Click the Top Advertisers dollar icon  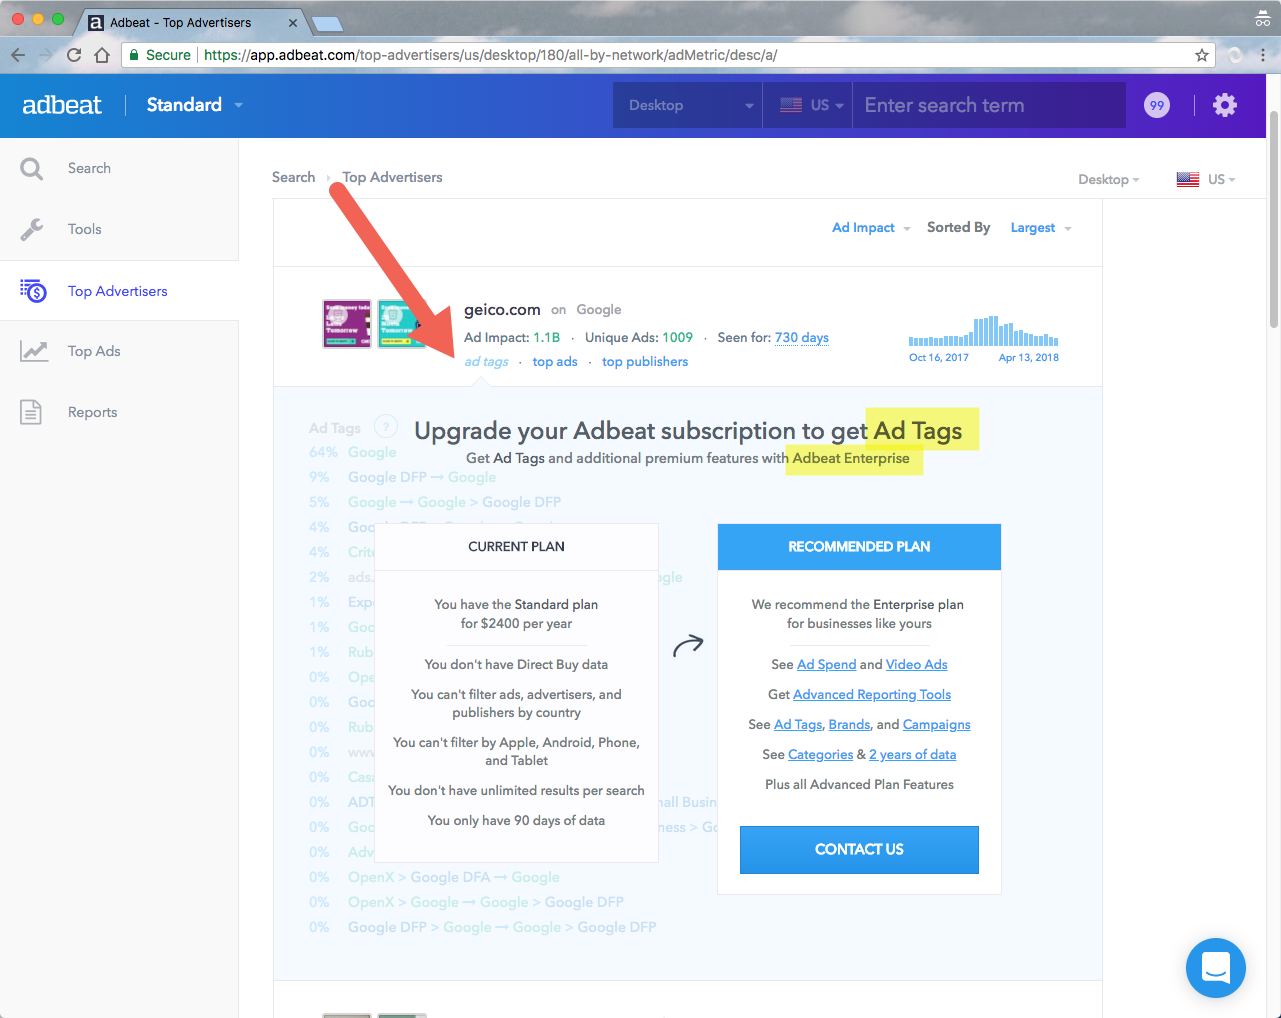33,291
